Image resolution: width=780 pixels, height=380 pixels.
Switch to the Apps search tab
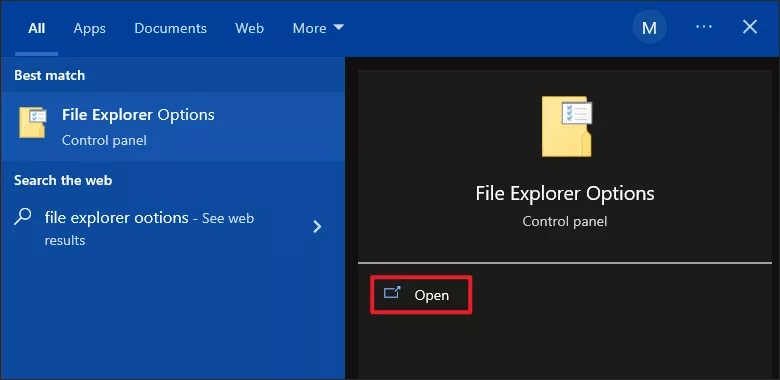pyautogui.click(x=90, y=28)
